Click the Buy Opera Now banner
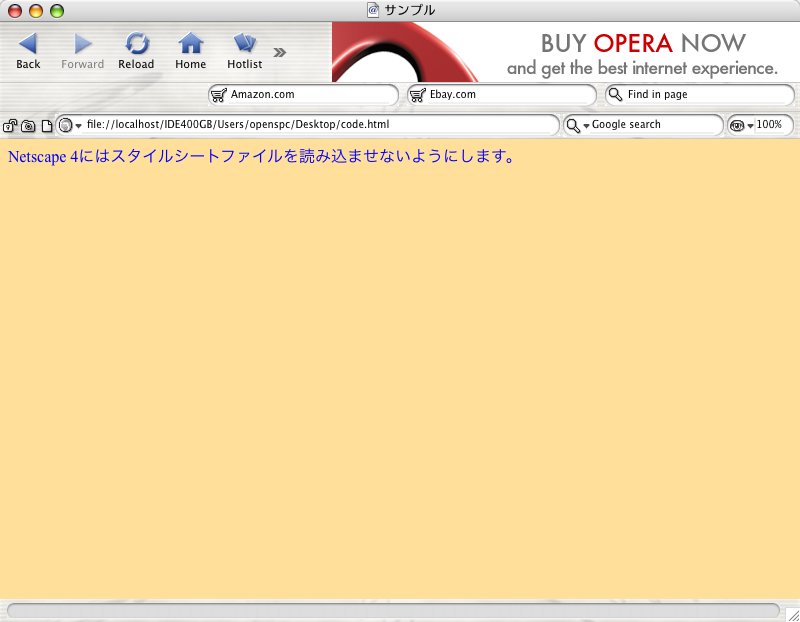 [566, 52]
